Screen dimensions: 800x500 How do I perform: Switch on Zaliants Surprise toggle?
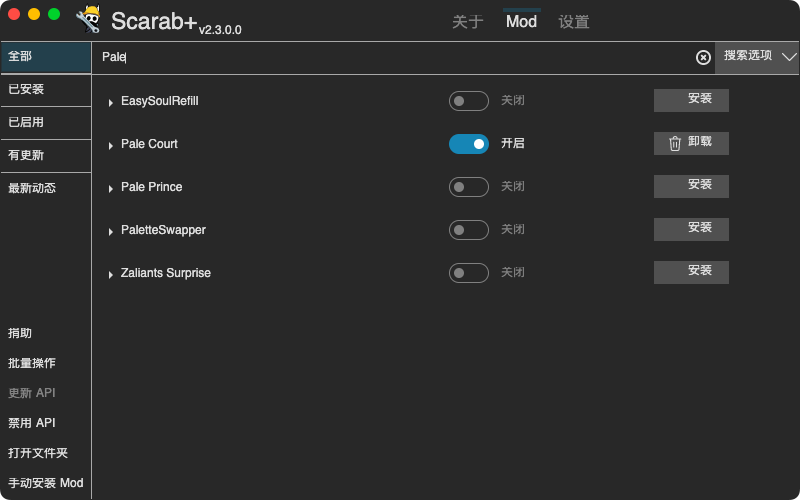pos(468,273)
